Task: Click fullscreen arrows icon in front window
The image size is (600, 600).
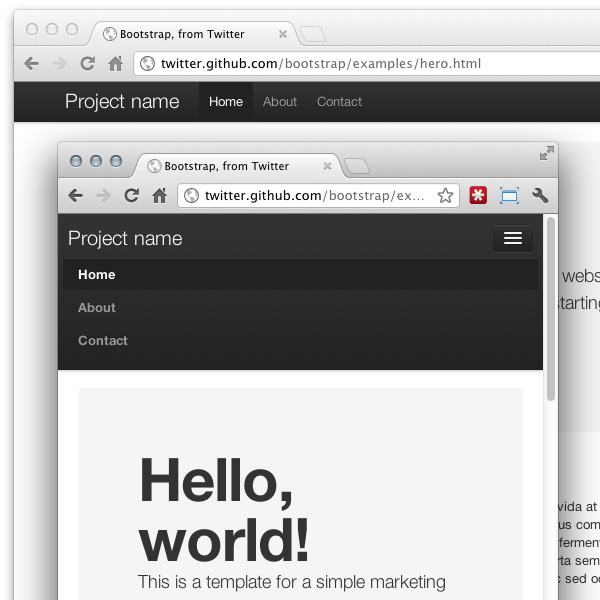Action: coord(547,153)
